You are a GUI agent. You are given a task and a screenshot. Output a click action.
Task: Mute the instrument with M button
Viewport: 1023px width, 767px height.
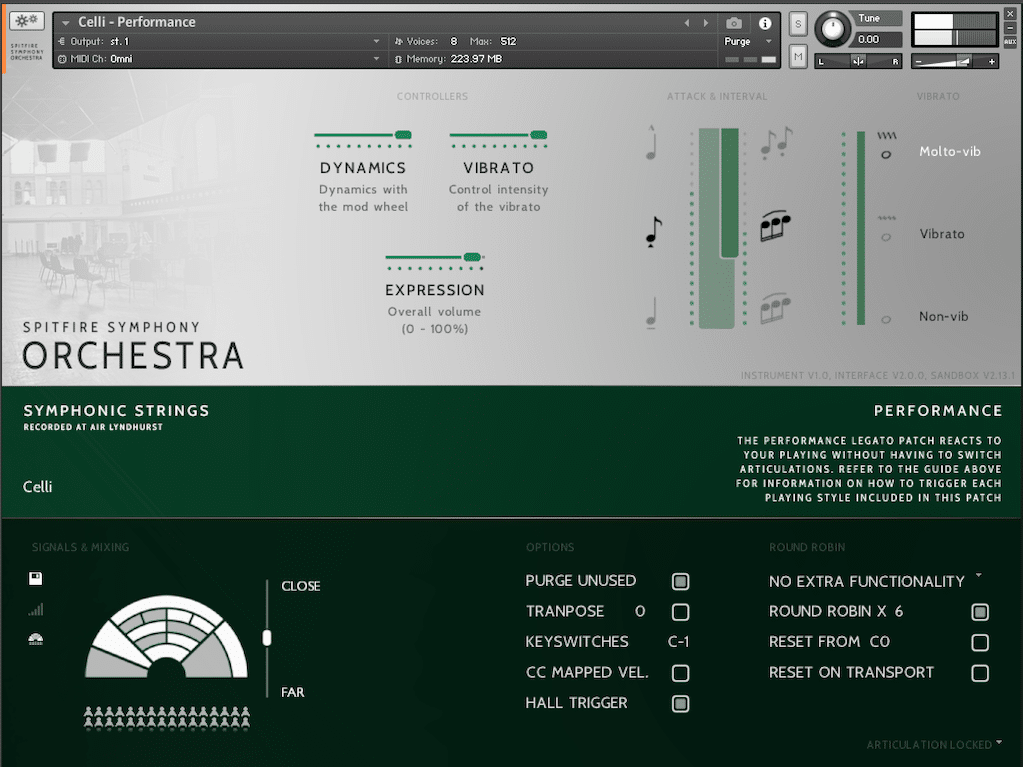(x=798, y=57)
